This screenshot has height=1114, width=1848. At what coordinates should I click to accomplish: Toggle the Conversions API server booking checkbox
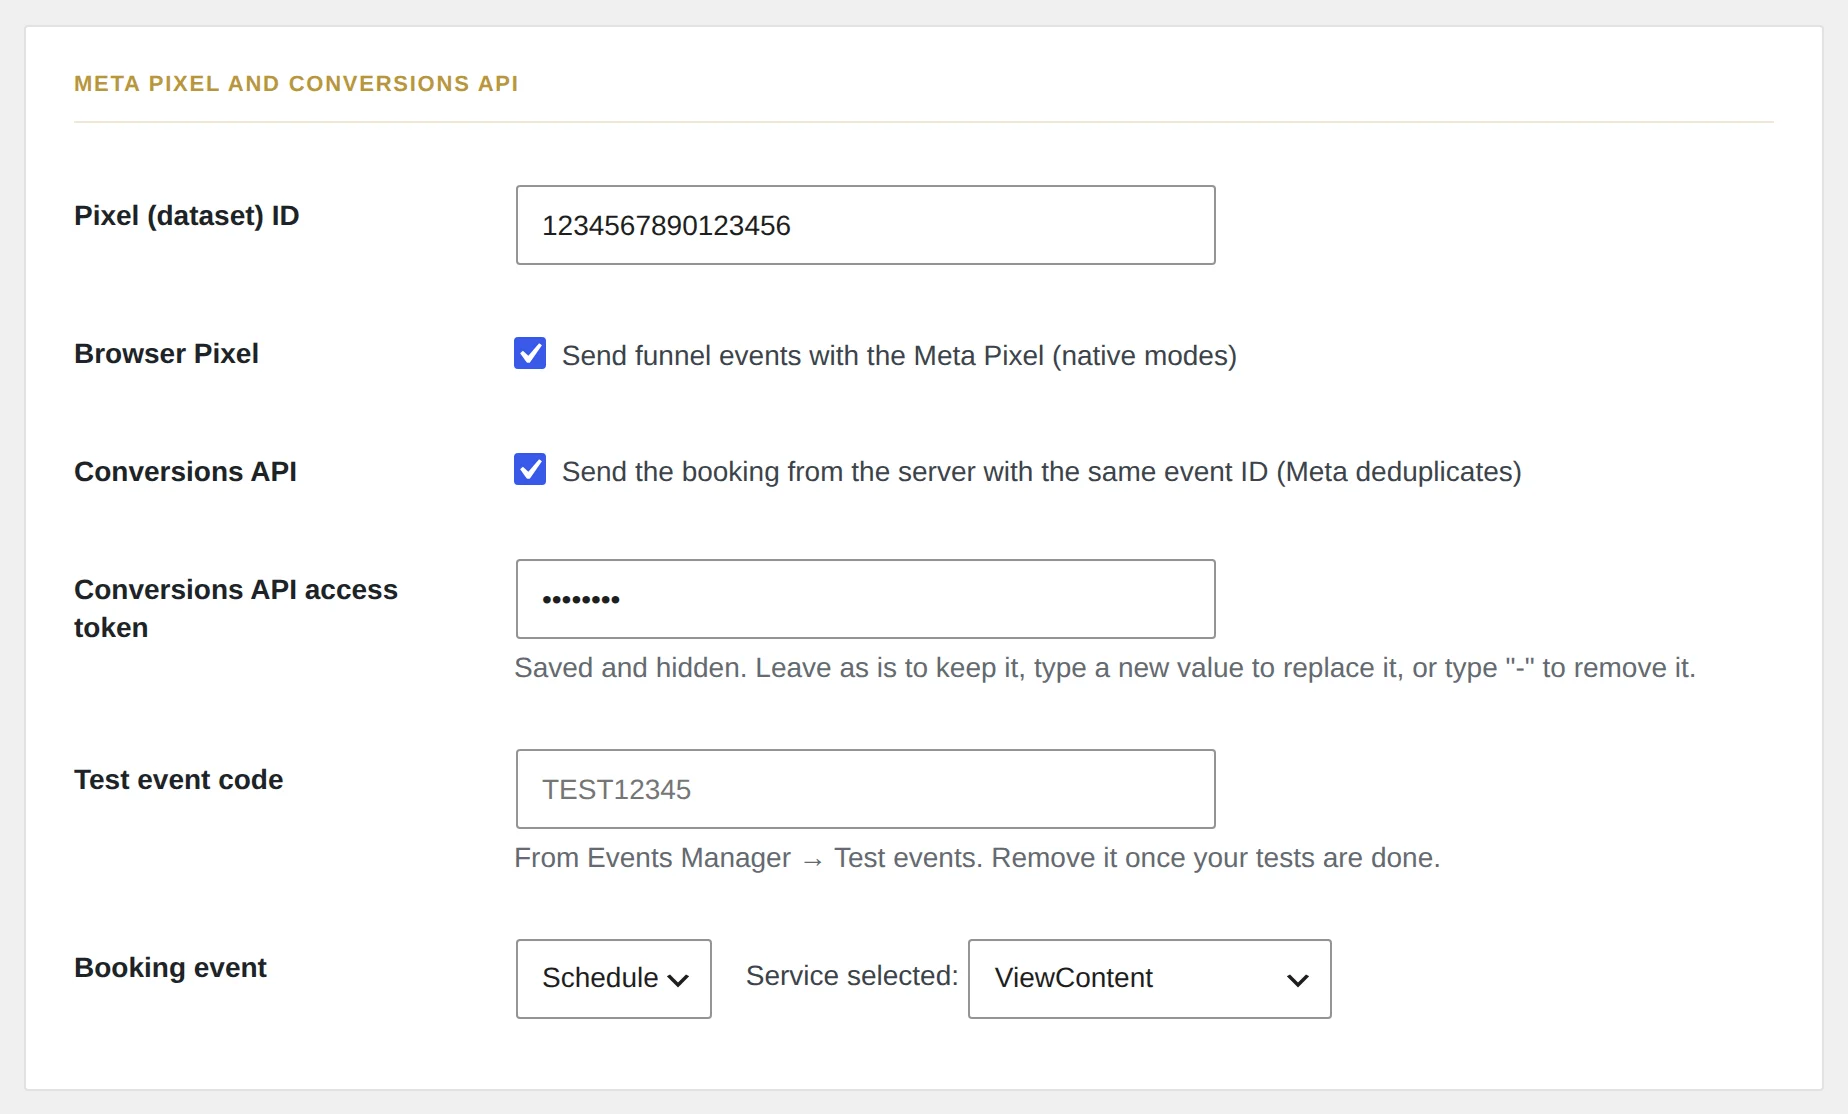[530, 469]
